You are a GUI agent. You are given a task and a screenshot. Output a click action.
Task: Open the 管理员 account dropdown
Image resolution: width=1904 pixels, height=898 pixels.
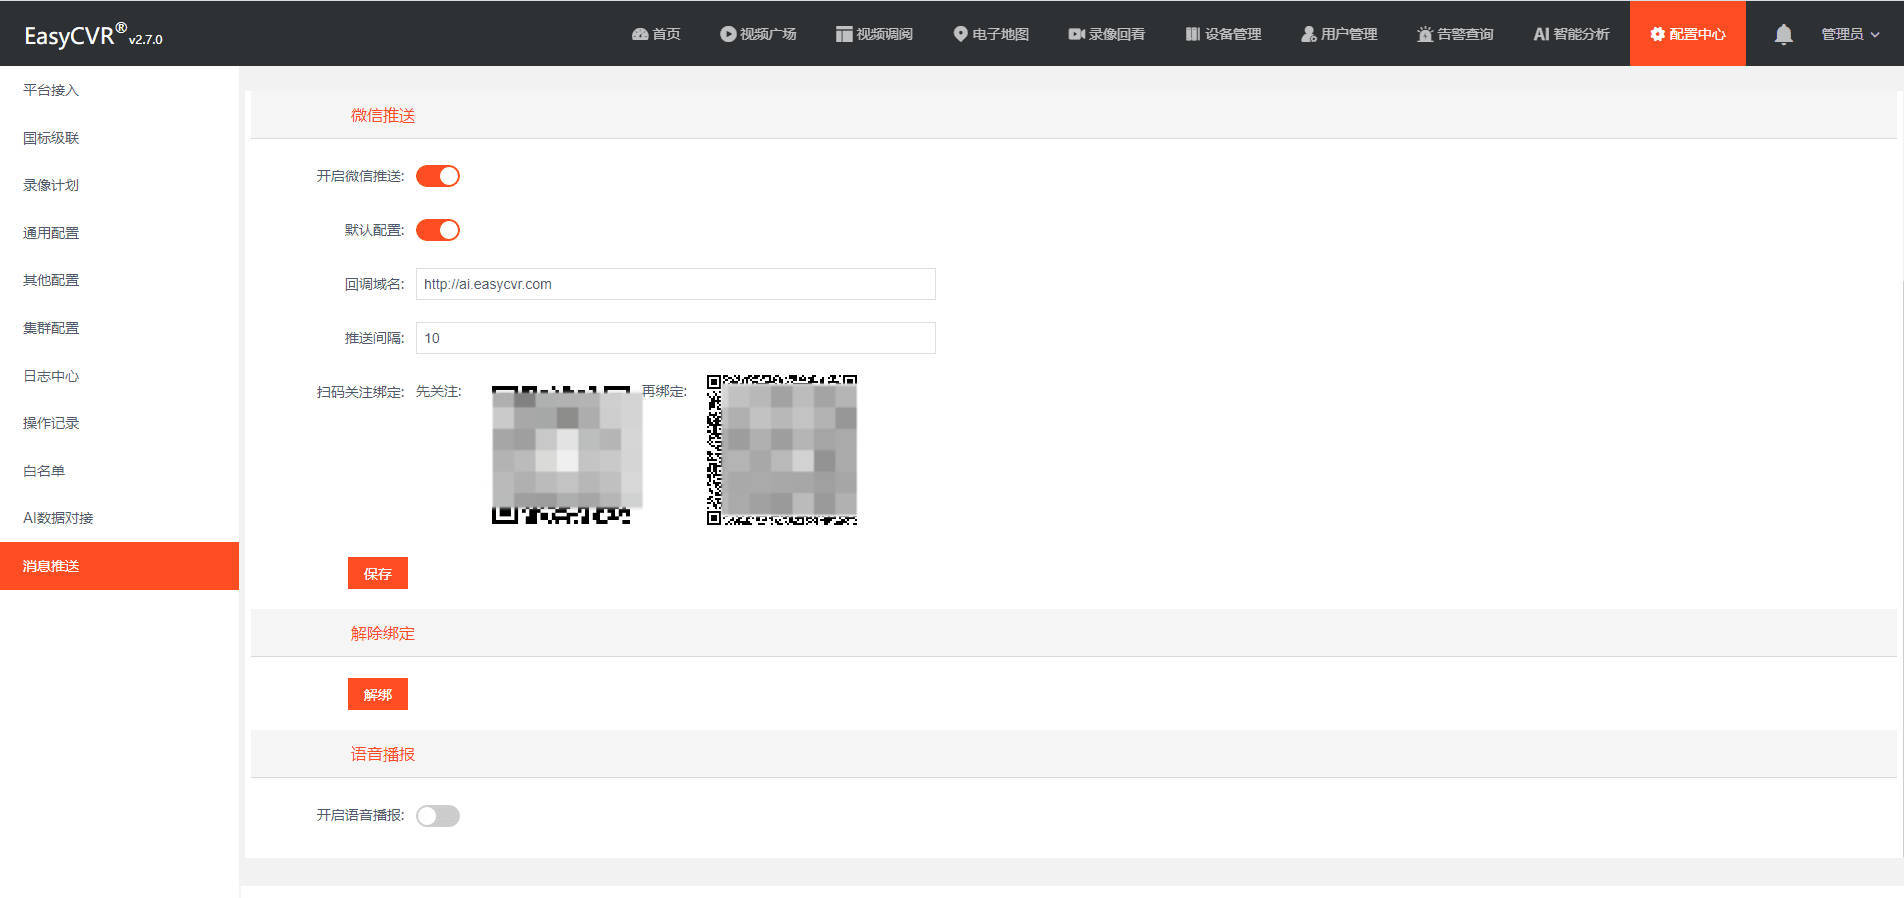point(1850,34)
